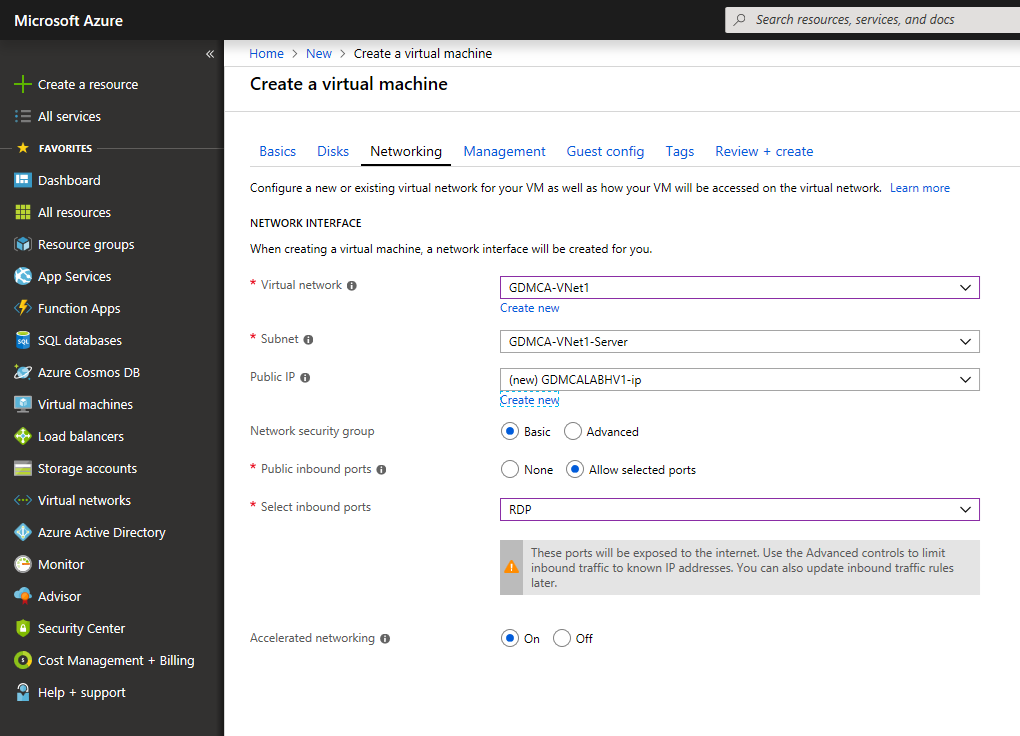
Task: Select the Networking tab
Action: coord(406,151)
